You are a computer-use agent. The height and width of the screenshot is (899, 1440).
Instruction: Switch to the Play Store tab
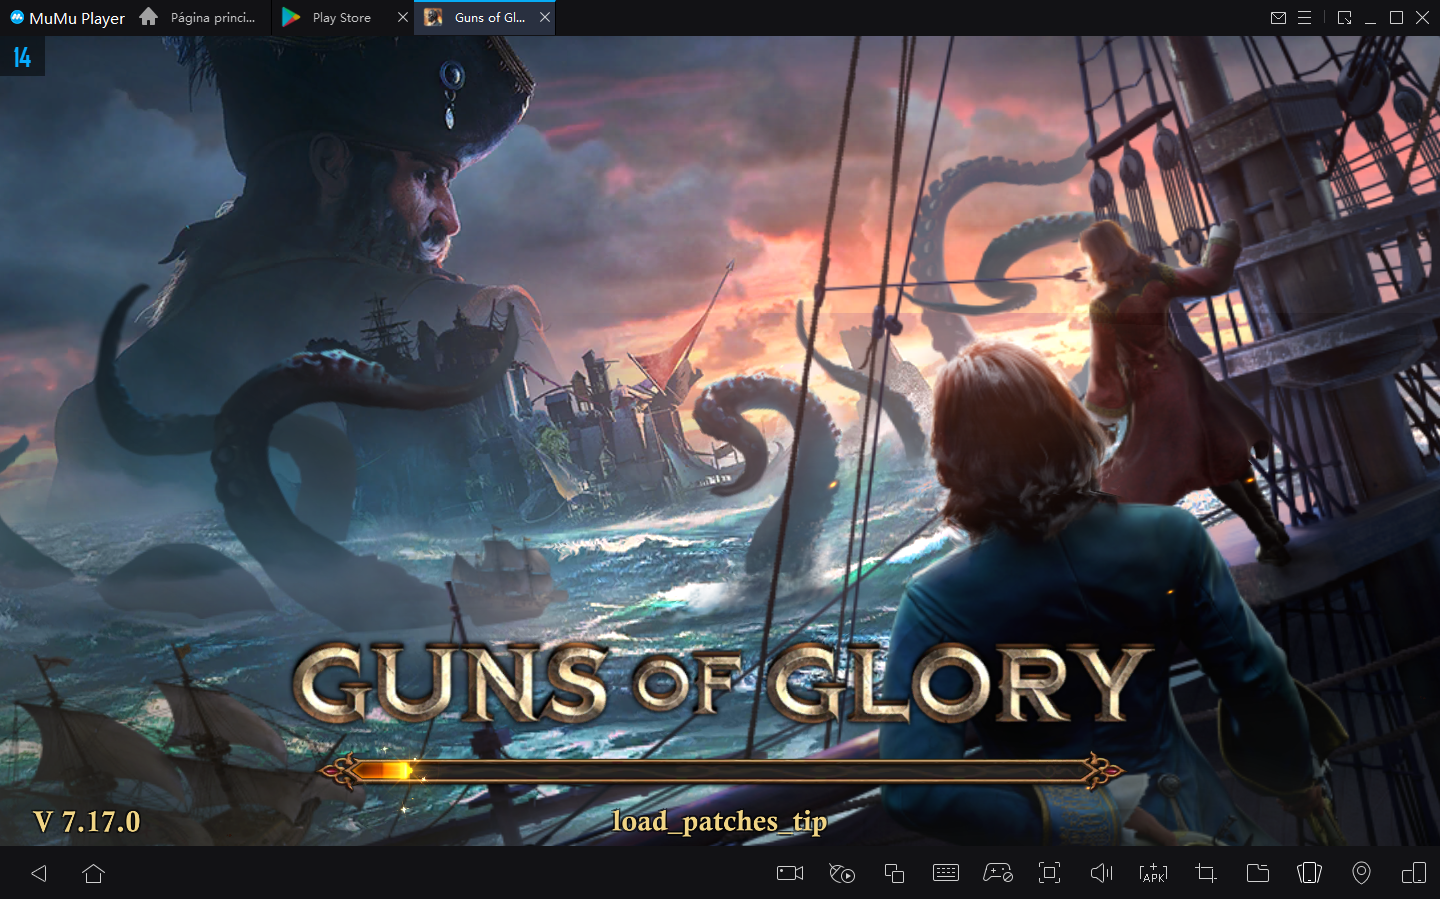point(340,17)
